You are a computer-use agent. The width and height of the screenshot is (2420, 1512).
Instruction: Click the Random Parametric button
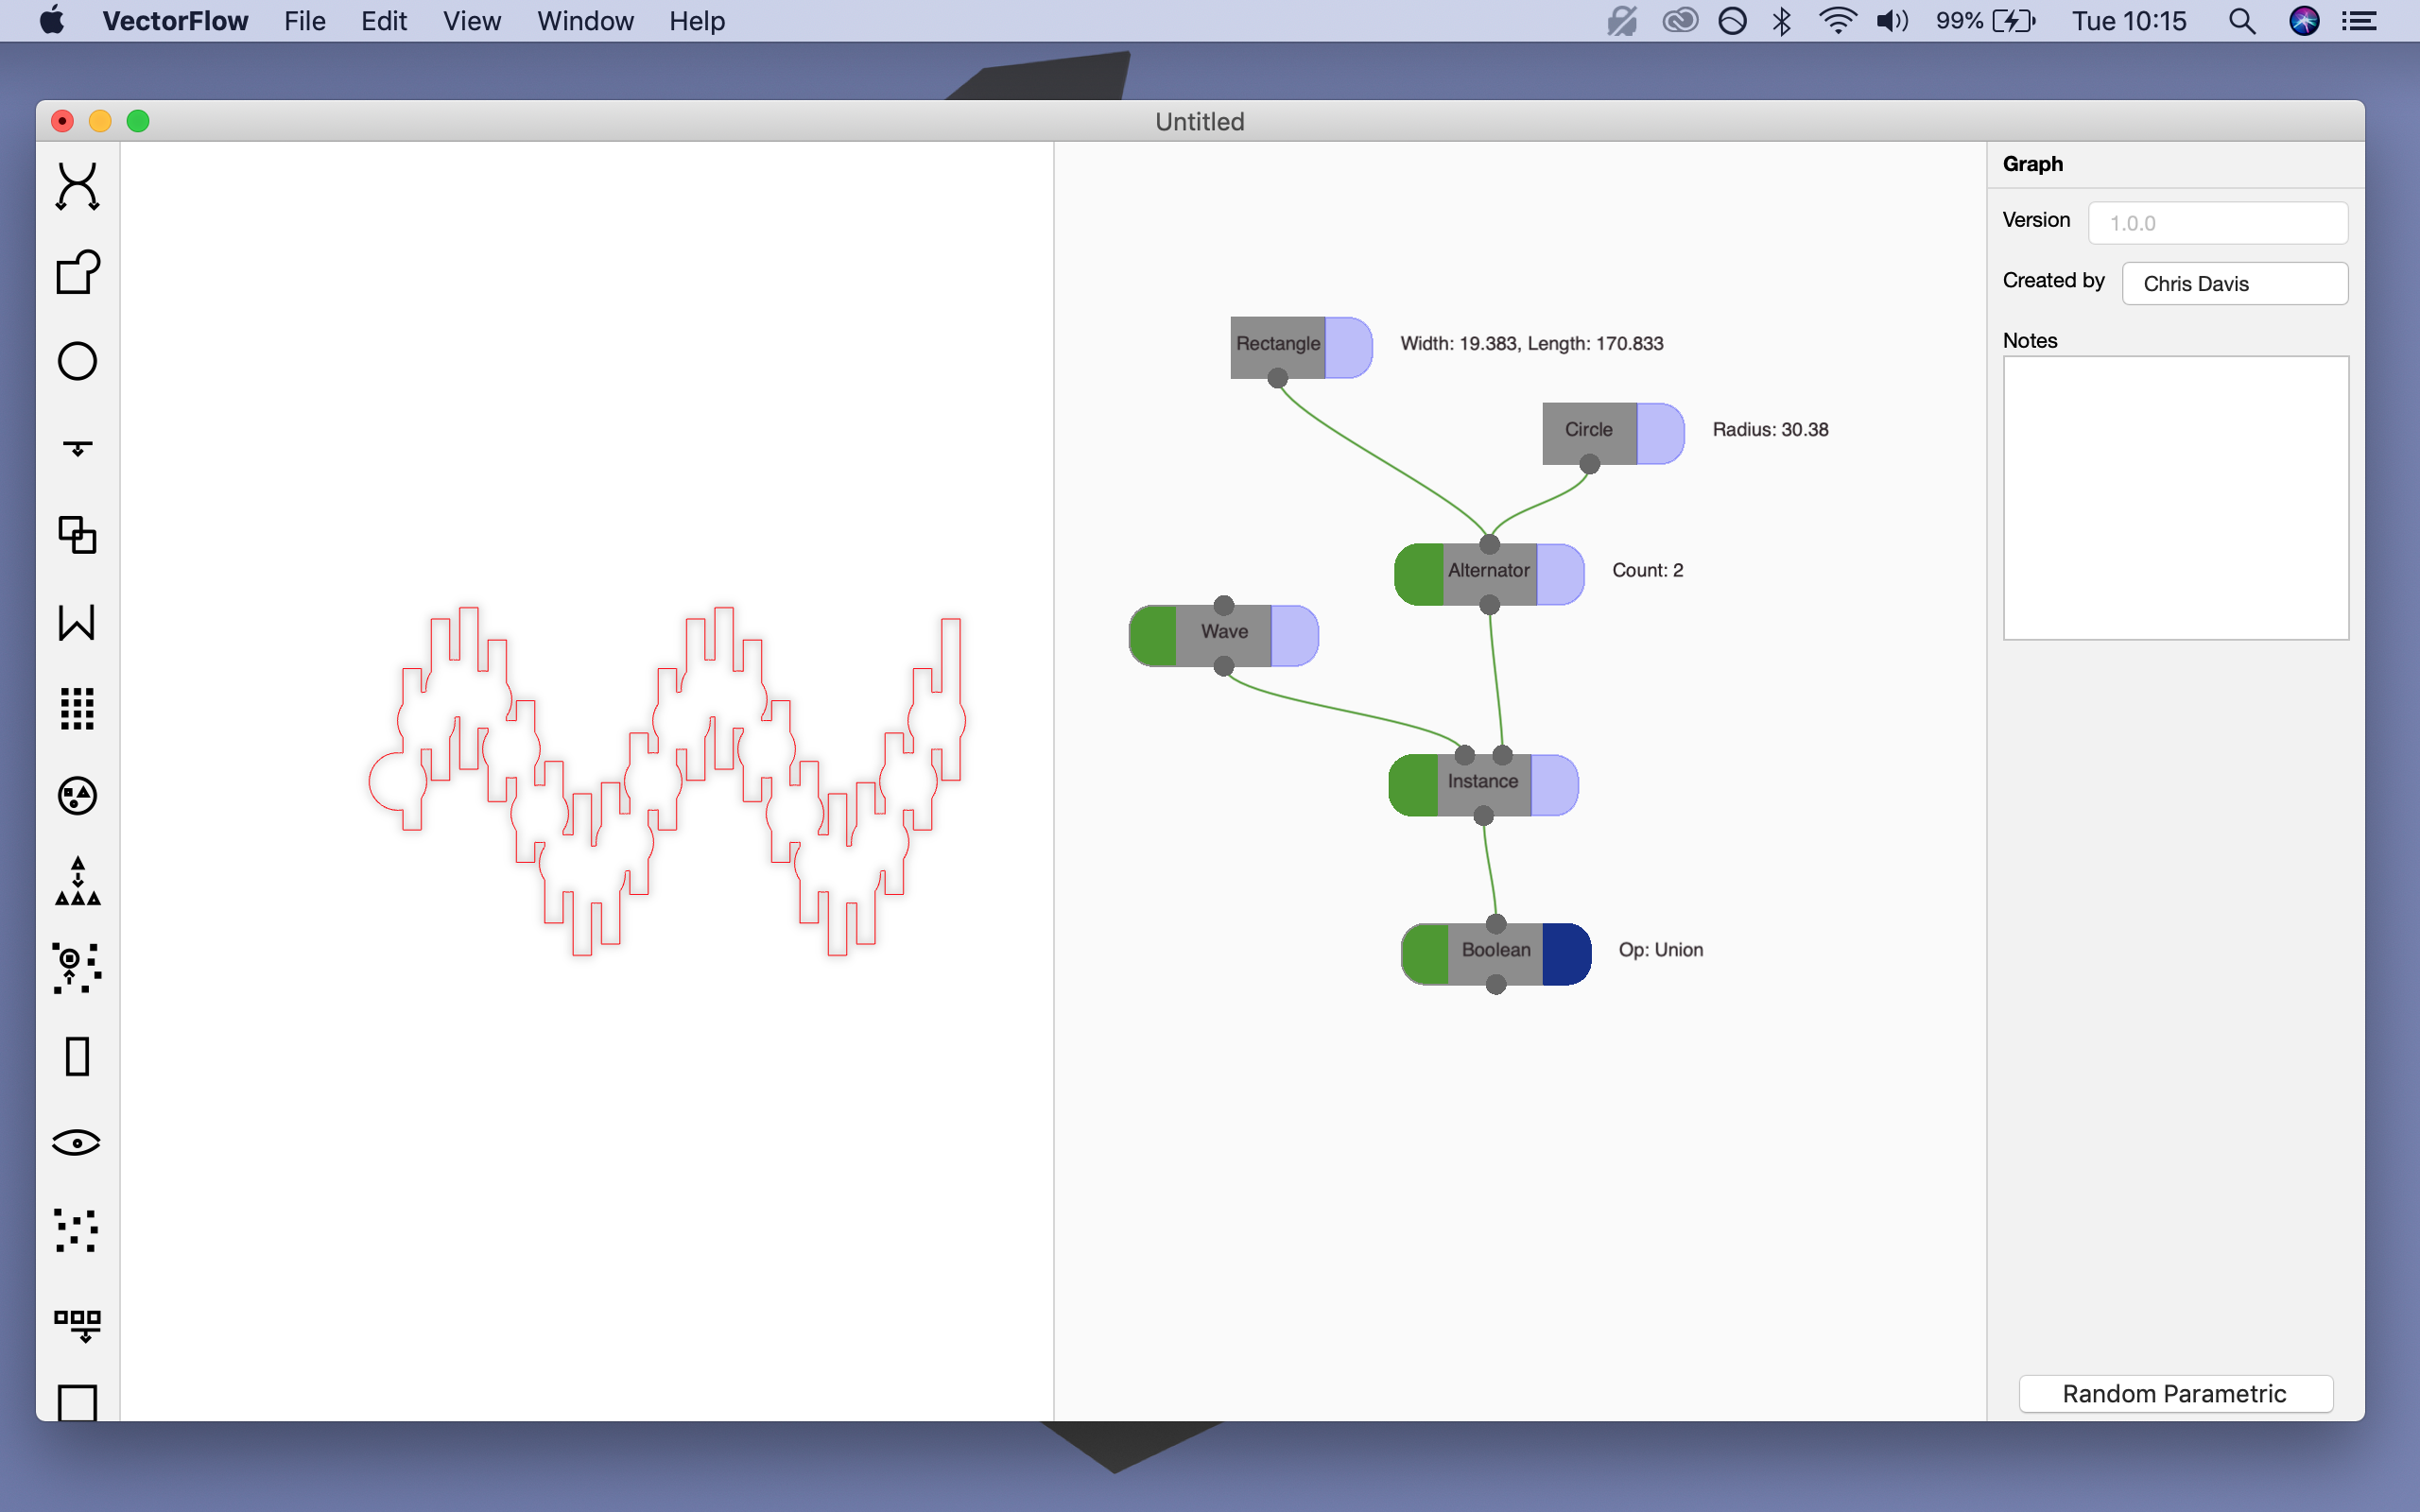tap(2175, 1393)
